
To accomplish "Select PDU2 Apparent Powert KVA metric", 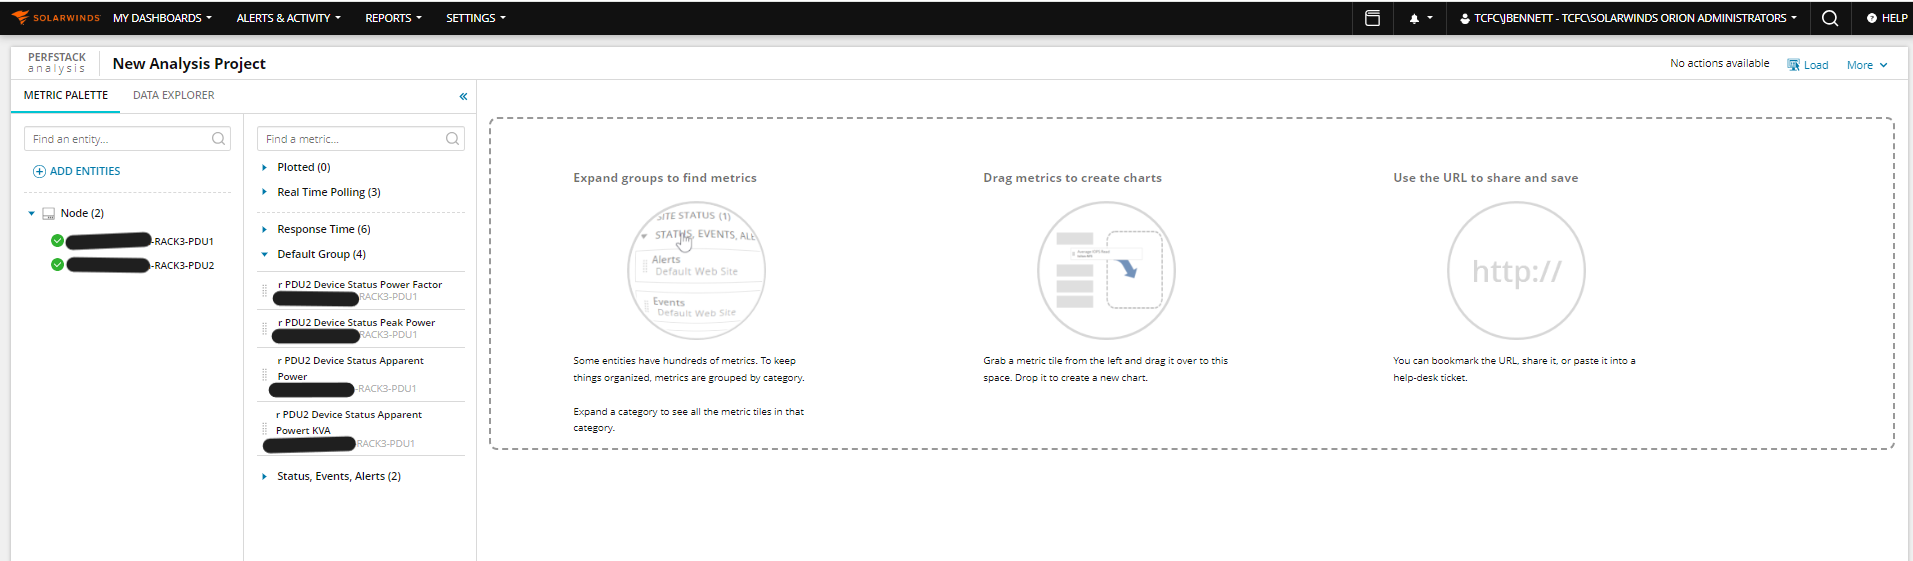I will pyautogui.click(x=361, y=429).
